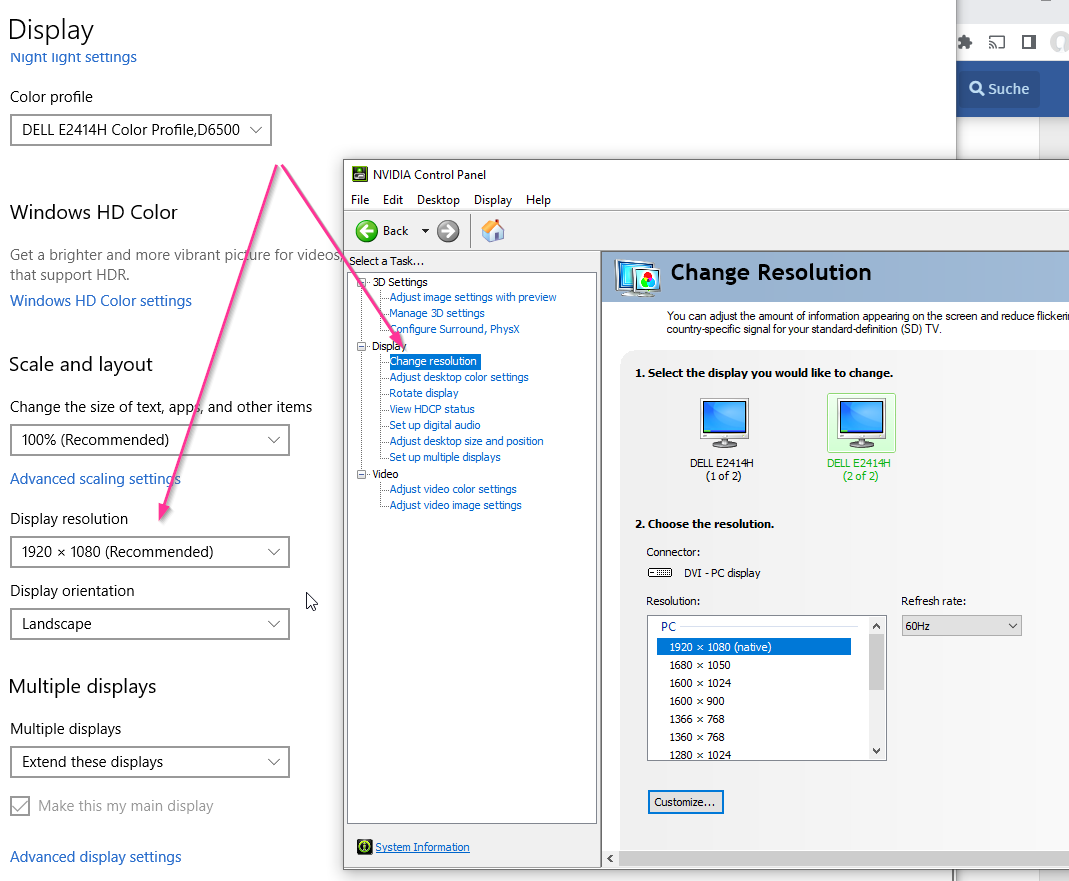Select Adjust desktop size and position
Viewport: 1069px width, 881px height.
[x=466, y=441]
